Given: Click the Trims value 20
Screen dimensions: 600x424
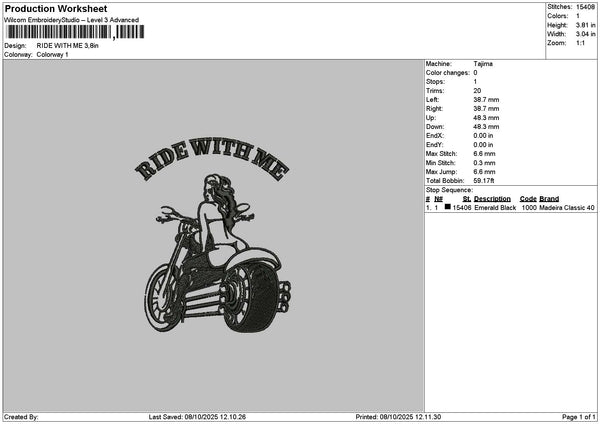Looking at the screenshot, I should [477, 91].
